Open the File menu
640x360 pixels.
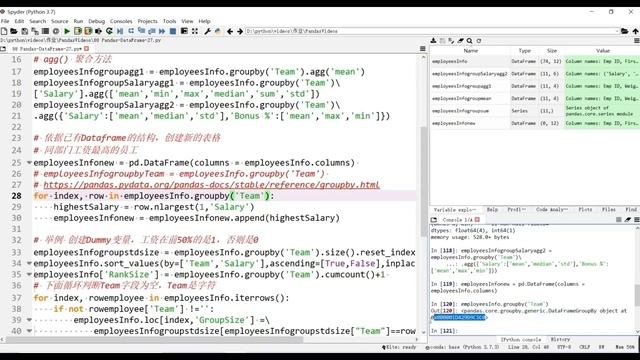[x=5, y=21]
